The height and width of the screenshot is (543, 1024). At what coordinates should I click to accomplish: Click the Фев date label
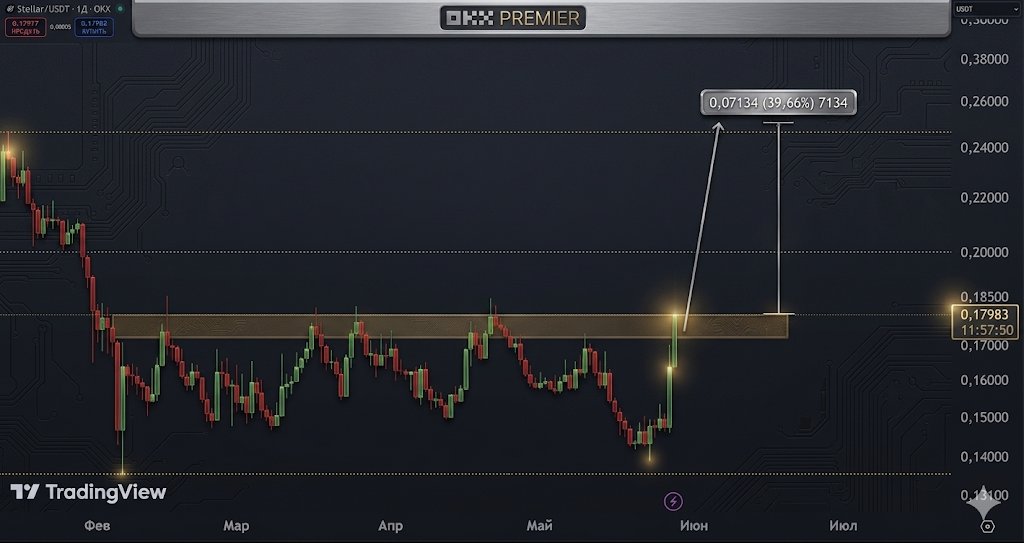pyautogui.click(x=97, y=526)
